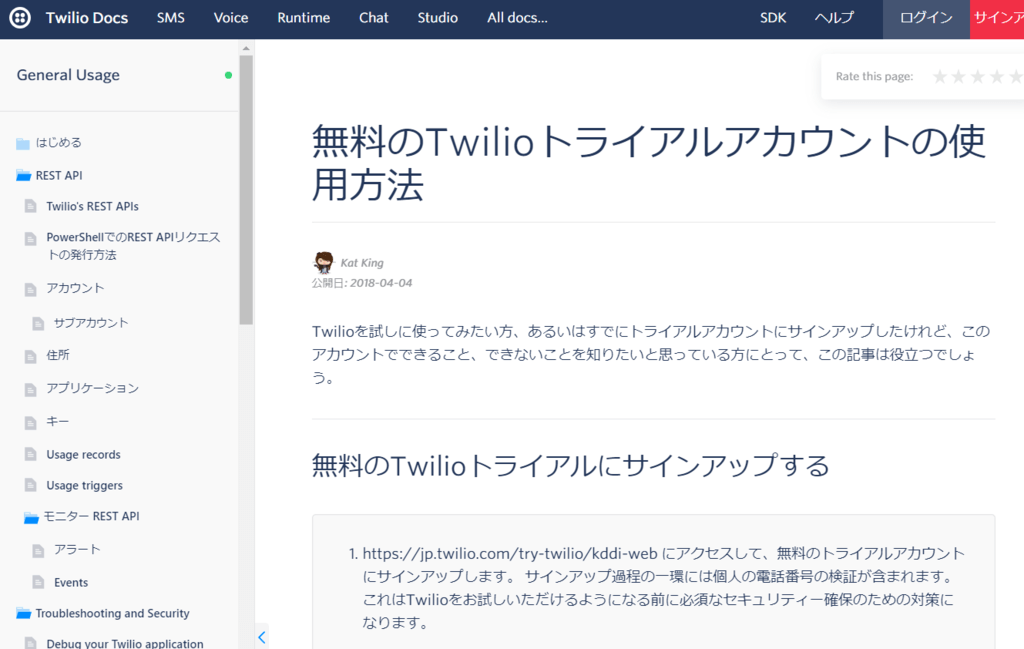1024x649 pixels.
Task: Click the document icon beside Events
Action: coord(39,581)
